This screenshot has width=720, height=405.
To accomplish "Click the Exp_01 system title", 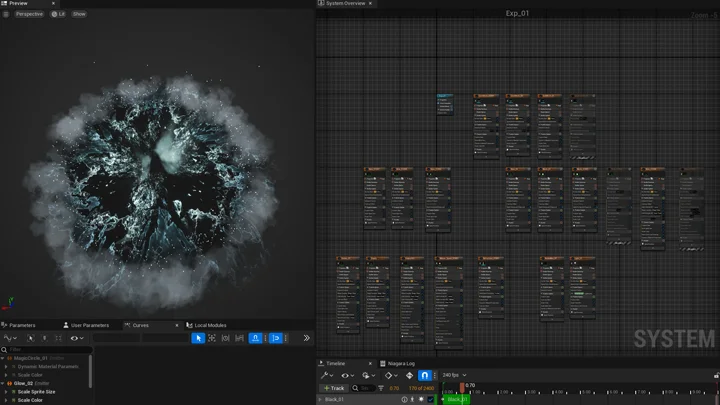I will click(x=517, y=13).
